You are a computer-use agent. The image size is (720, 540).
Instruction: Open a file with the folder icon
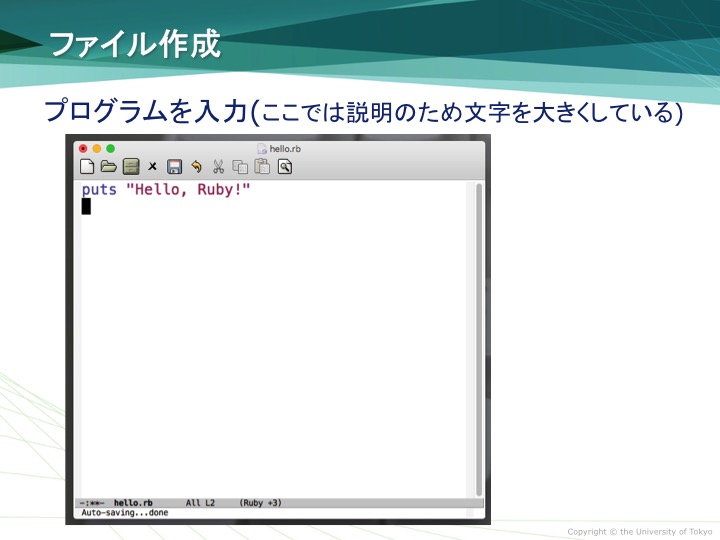108,166
